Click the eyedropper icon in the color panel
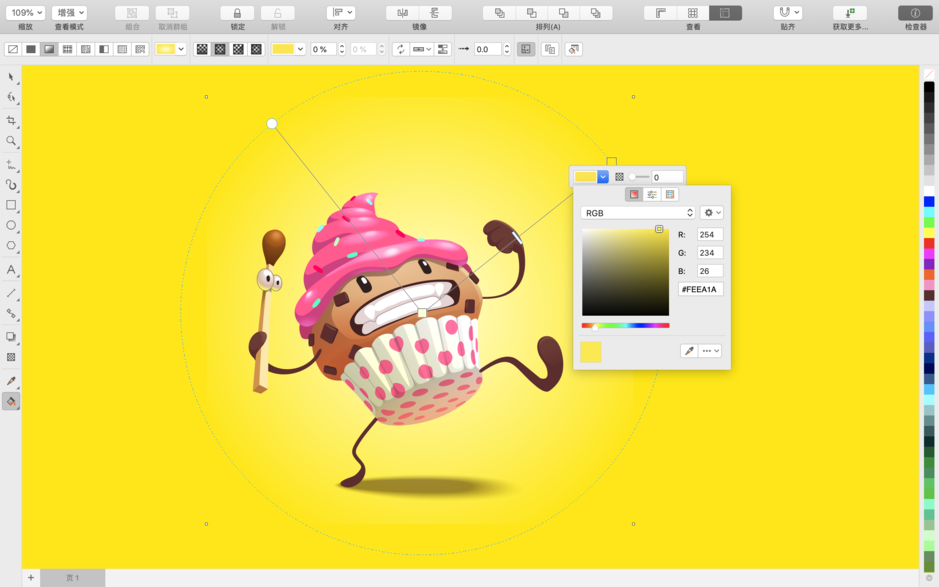Screen dimensions: 939x587 tap(689, 350)
